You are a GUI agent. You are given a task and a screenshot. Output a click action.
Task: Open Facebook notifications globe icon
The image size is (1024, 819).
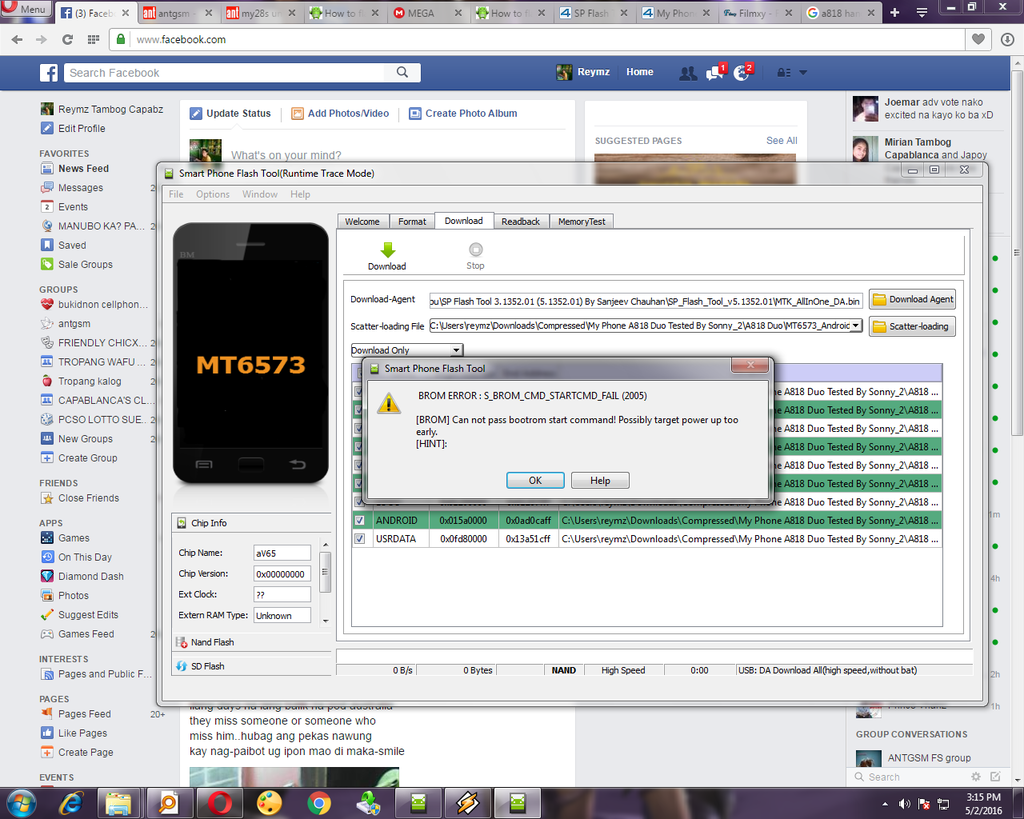click(741, 73)
